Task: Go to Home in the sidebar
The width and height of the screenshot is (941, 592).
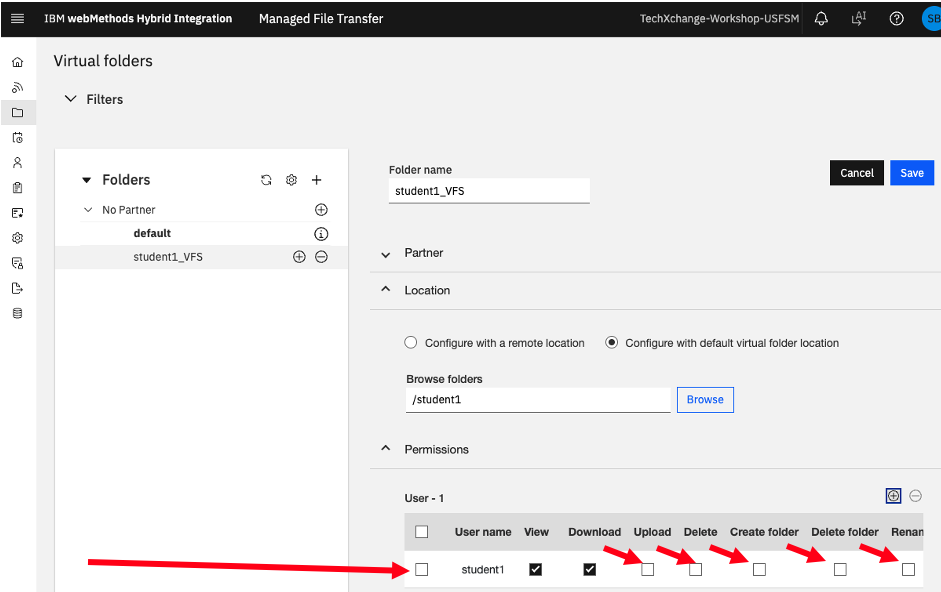Action: tap(17, 62)
